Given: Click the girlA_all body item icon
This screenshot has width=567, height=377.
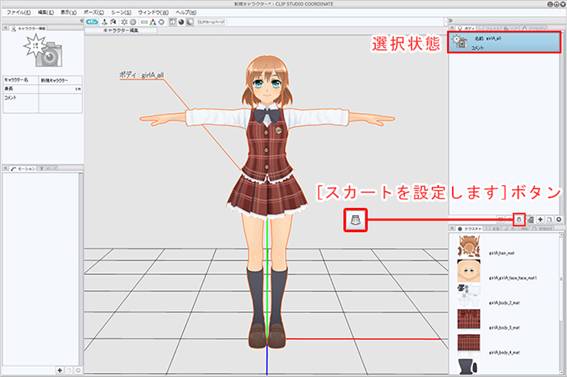Looking at the screenshot, I should (x=460, y=42).
